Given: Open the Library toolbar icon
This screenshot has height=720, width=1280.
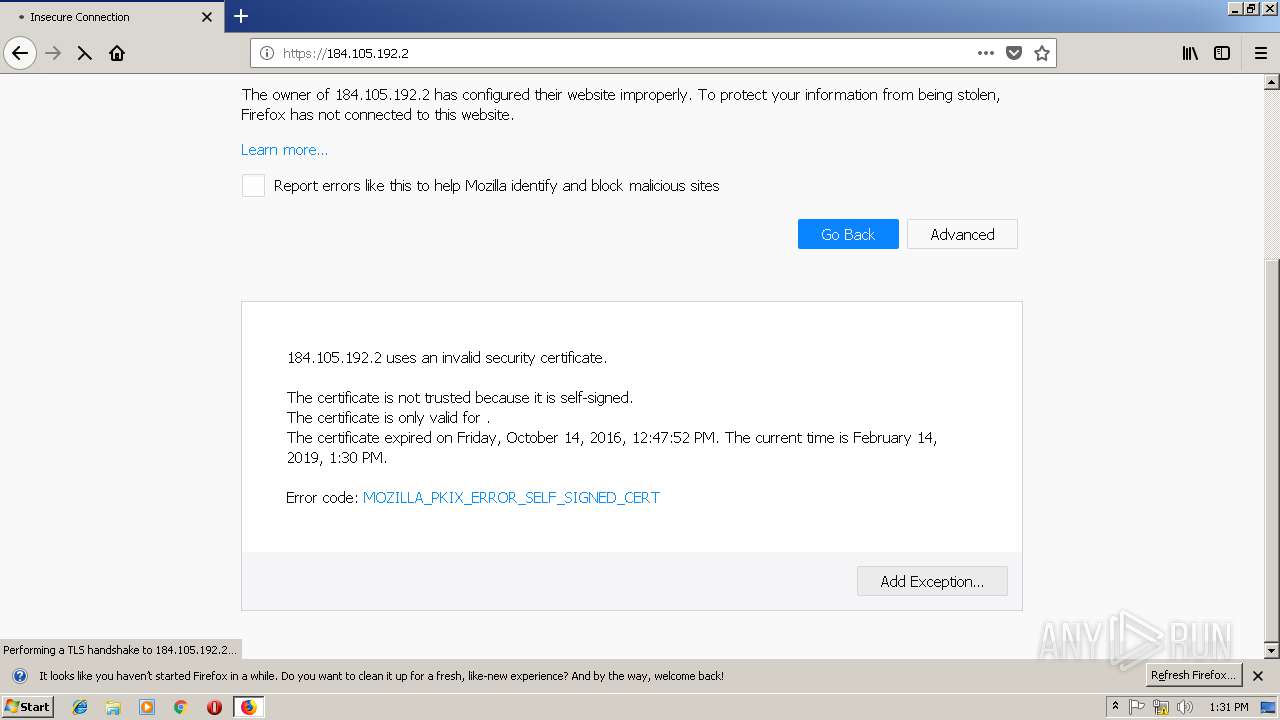Looking at the screenshot, I should [1190, 53].
